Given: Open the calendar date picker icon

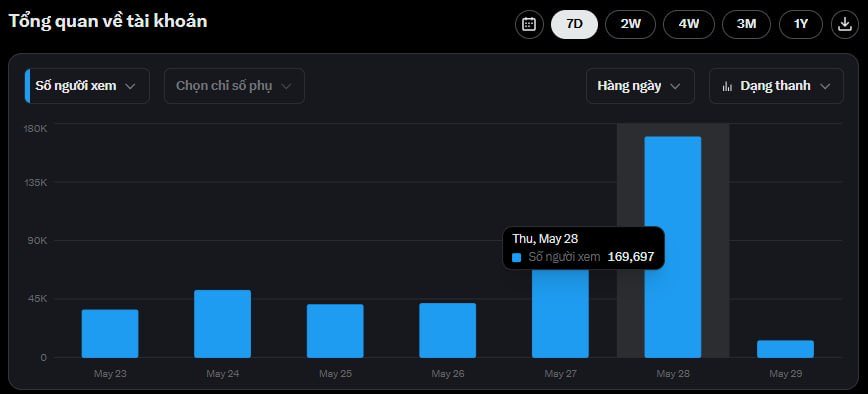Looking at the screenshot, I should (529, 24).
